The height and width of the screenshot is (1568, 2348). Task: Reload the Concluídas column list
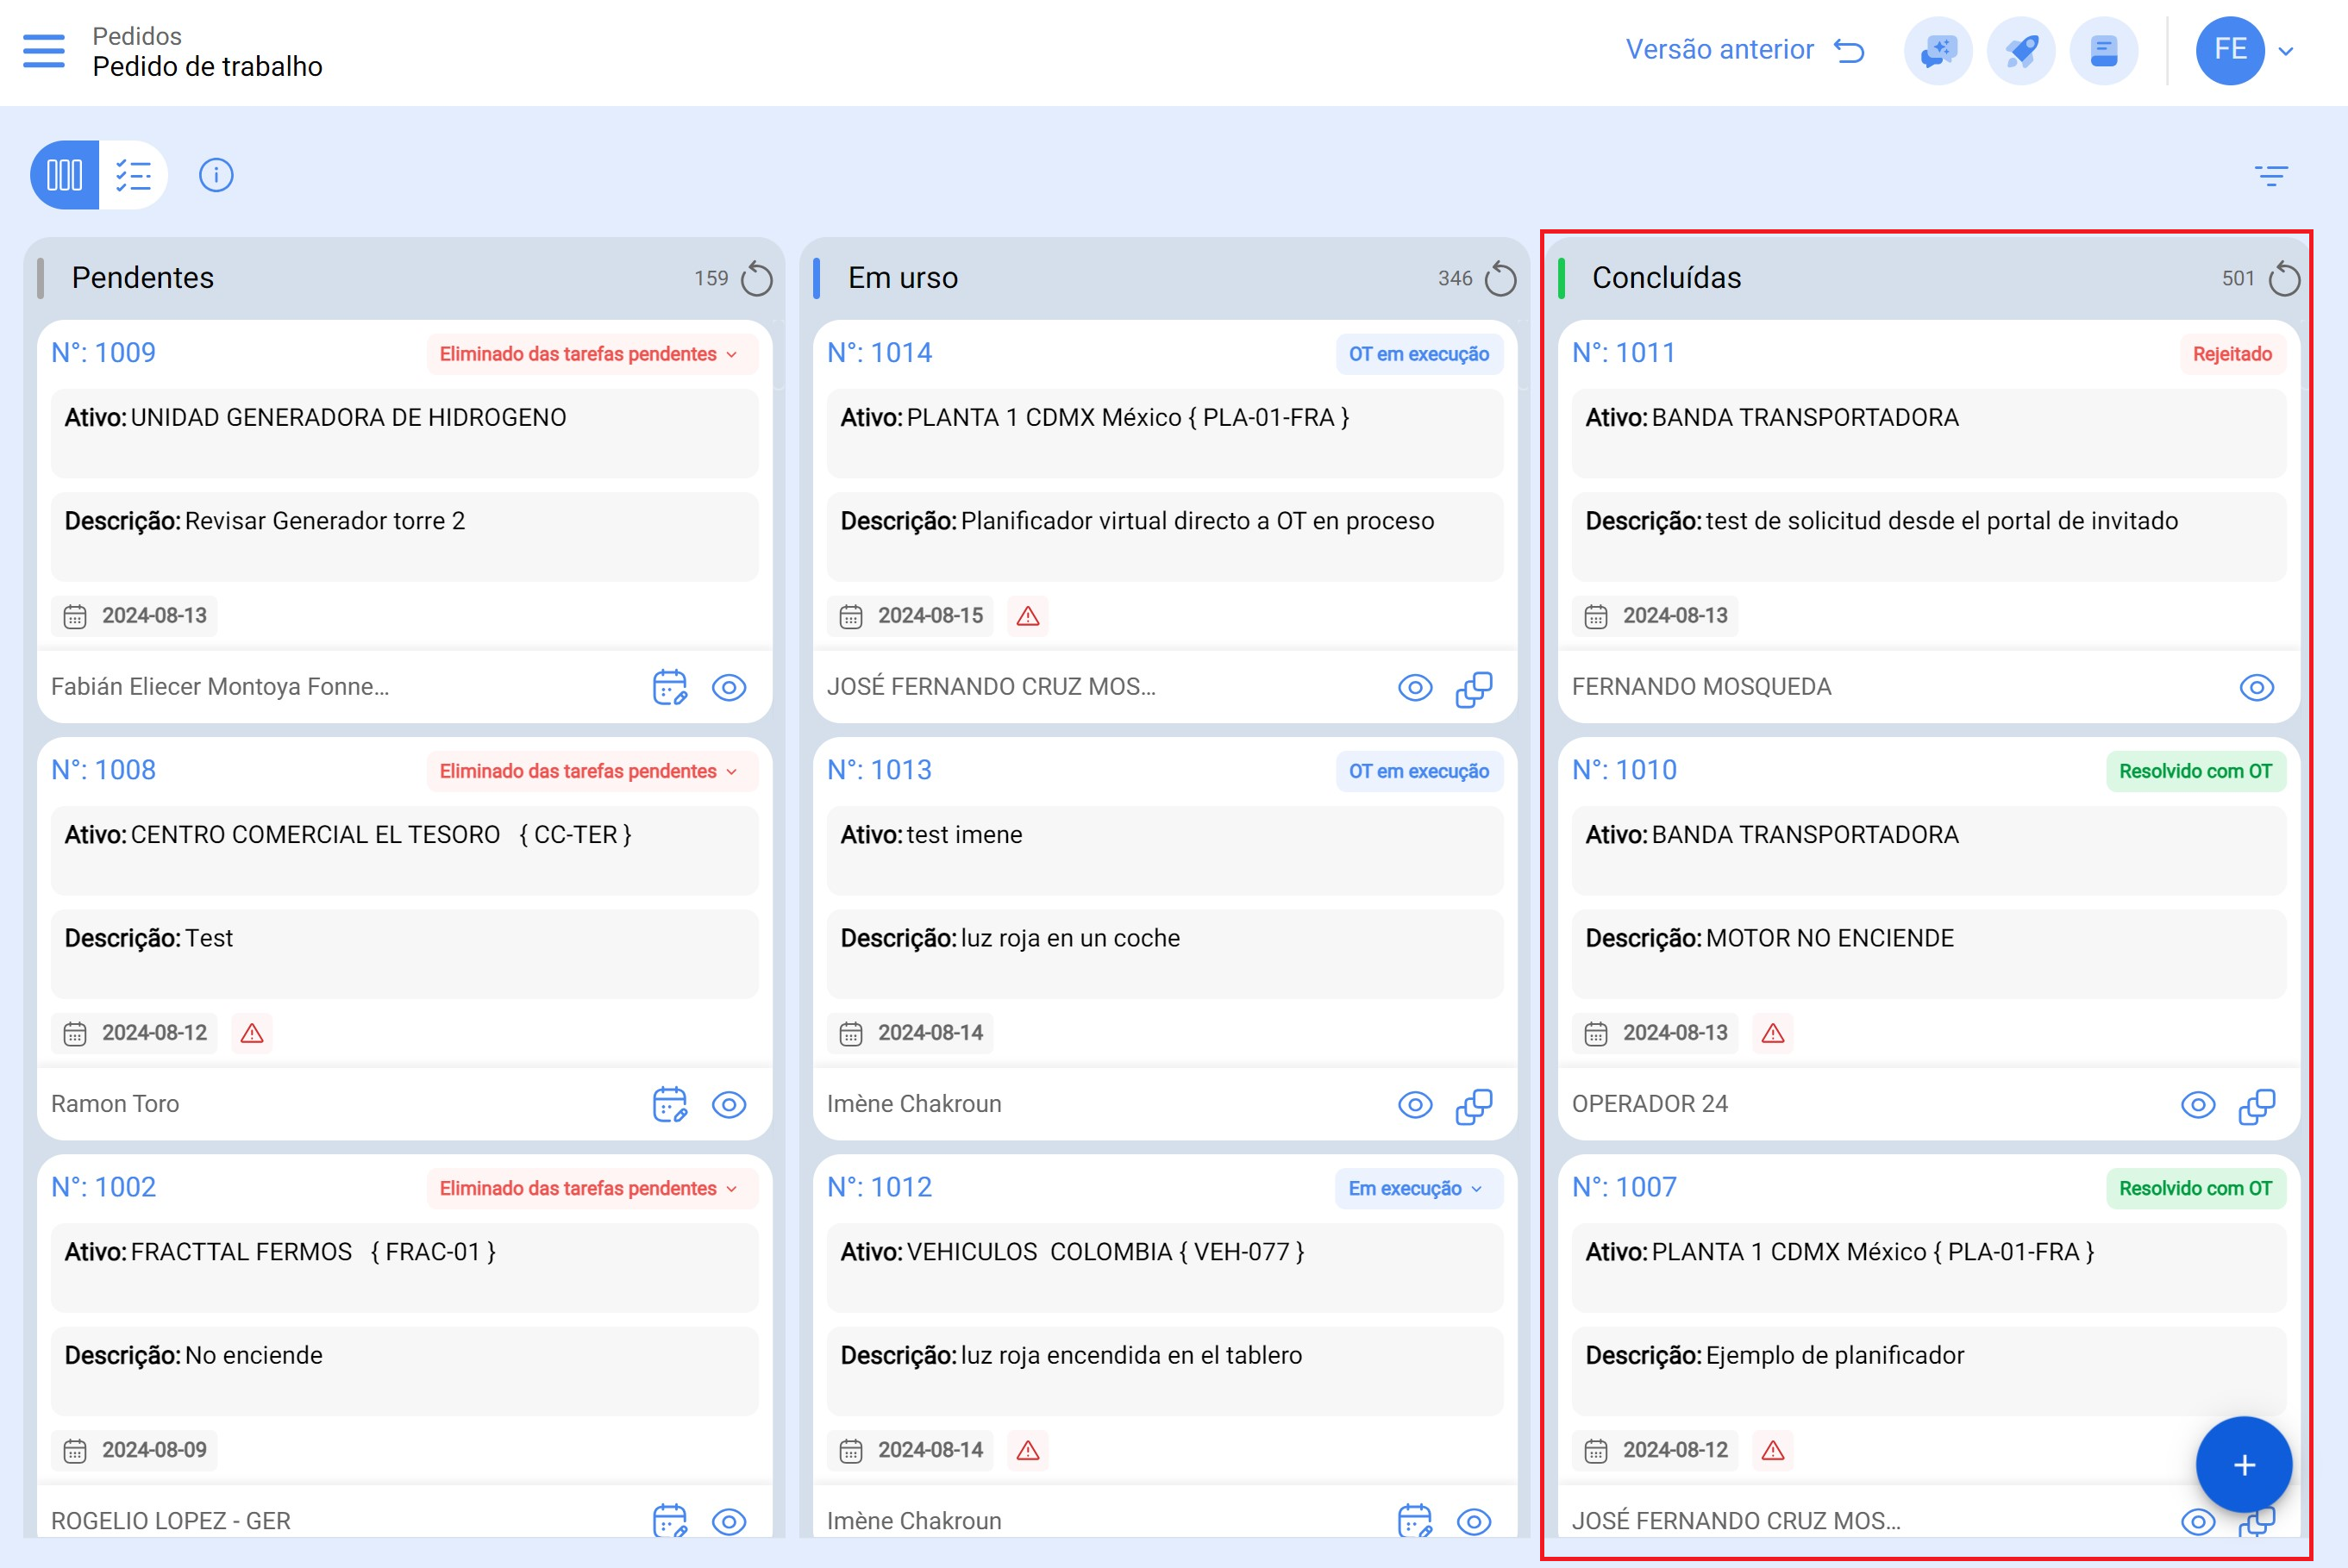click(2284, 279)
